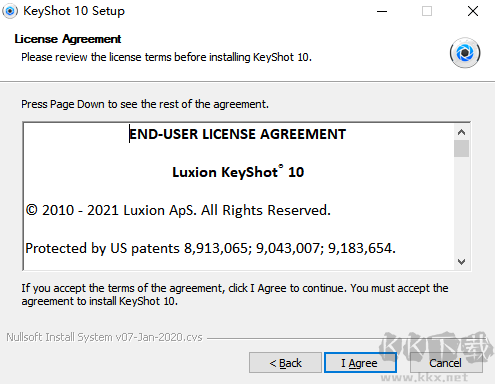Click the License Agreement header title

(68, 39)
